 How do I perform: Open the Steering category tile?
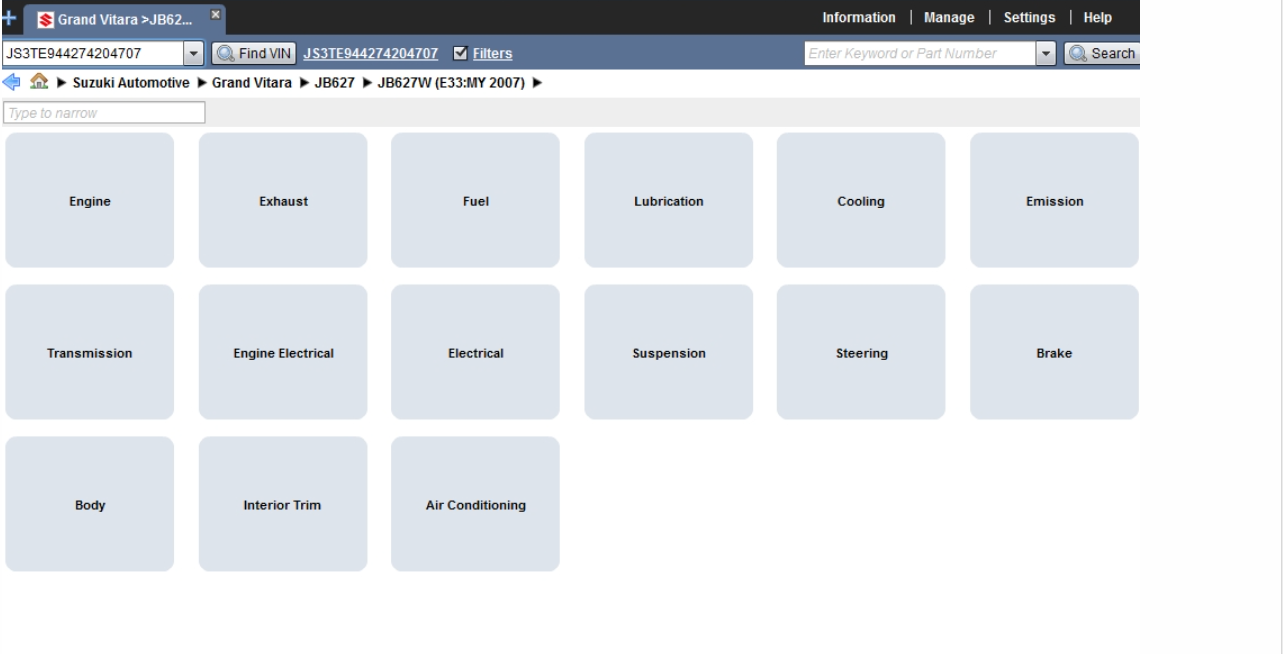[x=861, y=353]
